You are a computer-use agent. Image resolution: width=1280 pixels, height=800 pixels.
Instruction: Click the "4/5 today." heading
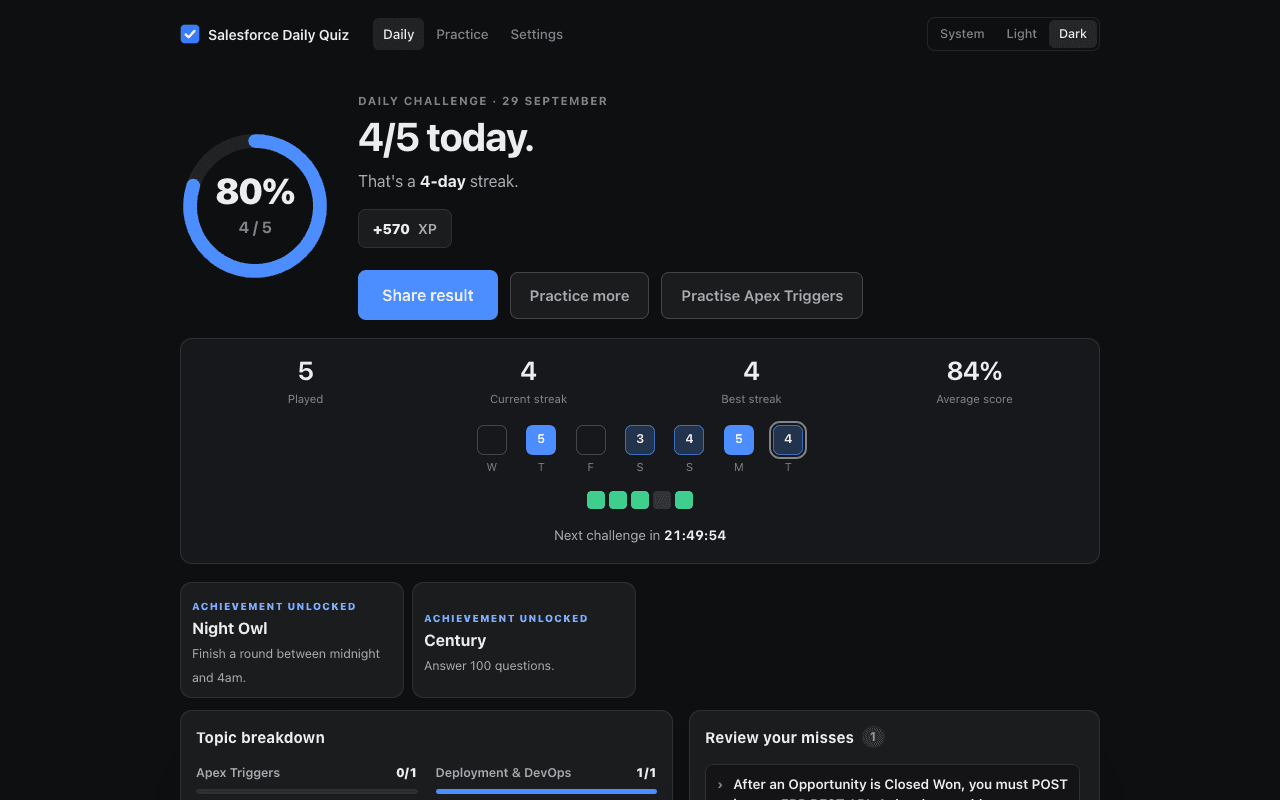(446, 138)
